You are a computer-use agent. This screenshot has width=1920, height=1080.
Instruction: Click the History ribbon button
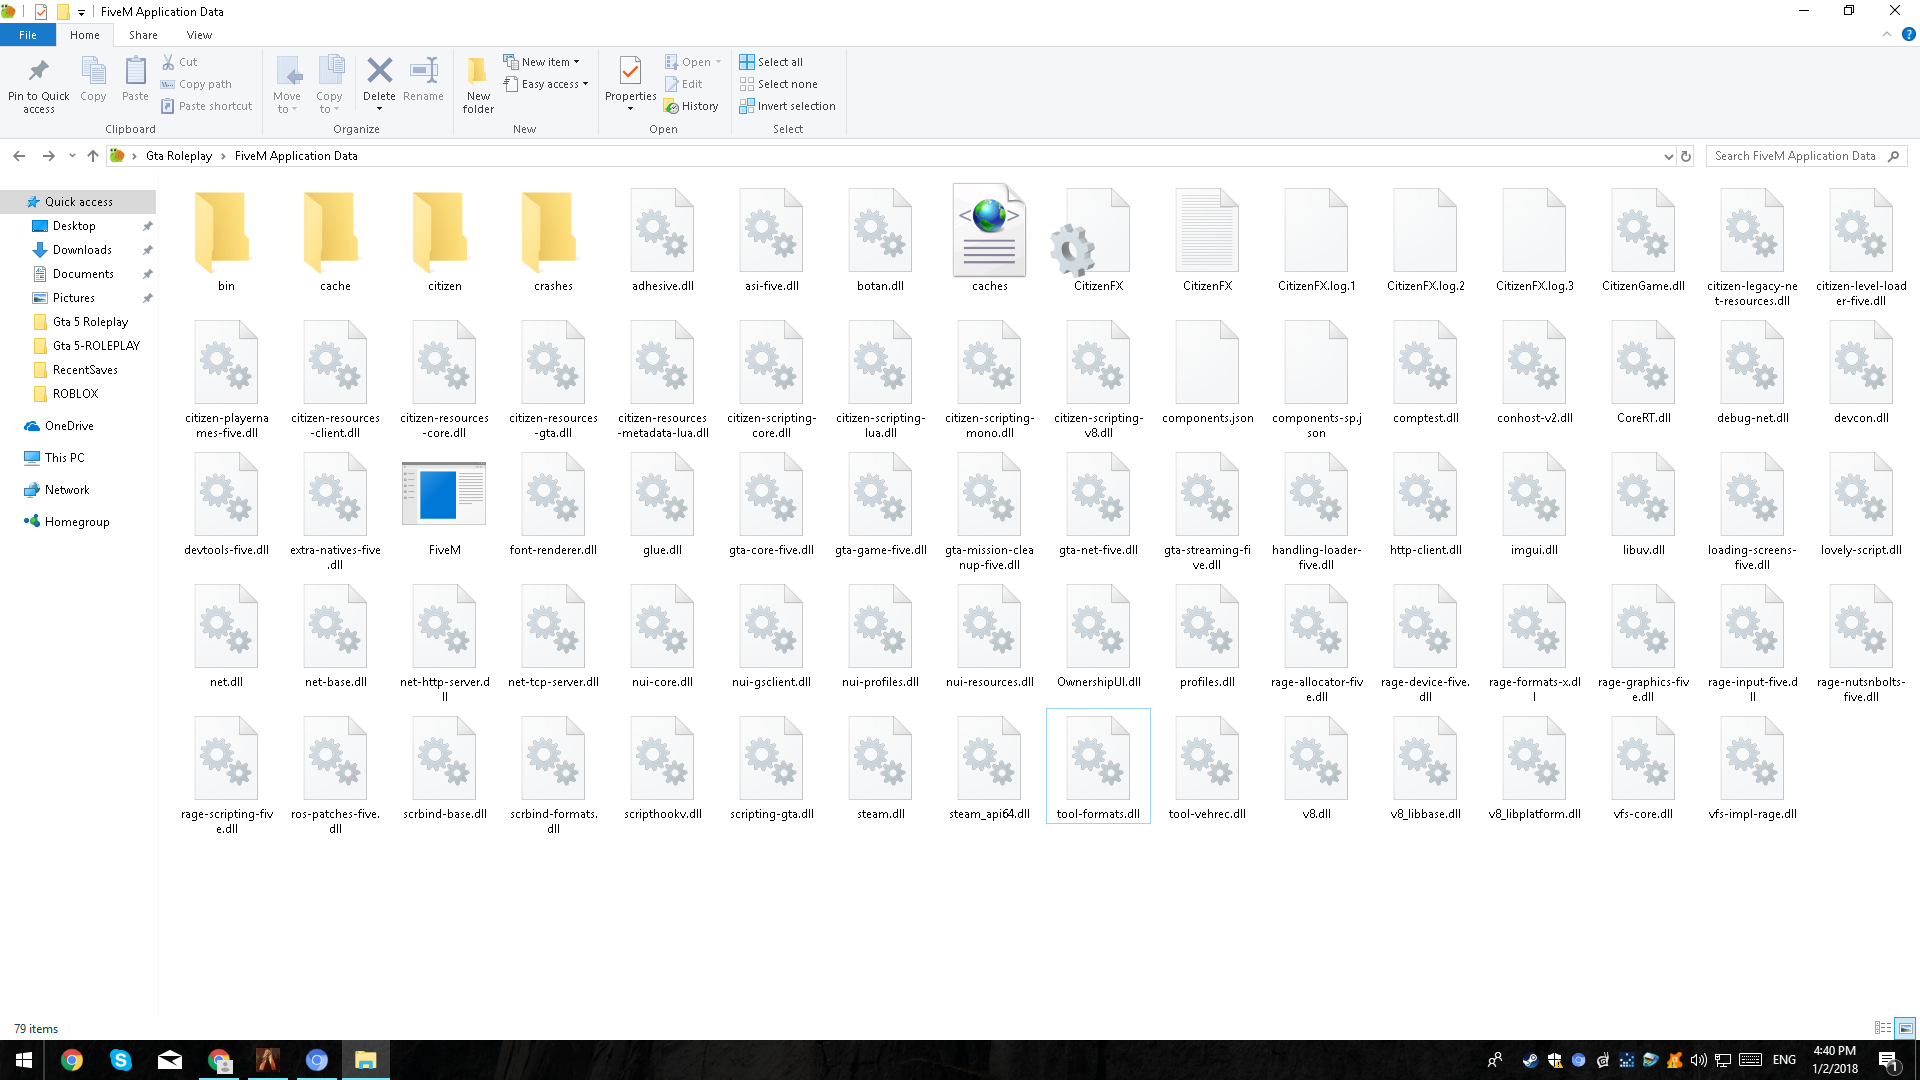[x=691, y=106]
